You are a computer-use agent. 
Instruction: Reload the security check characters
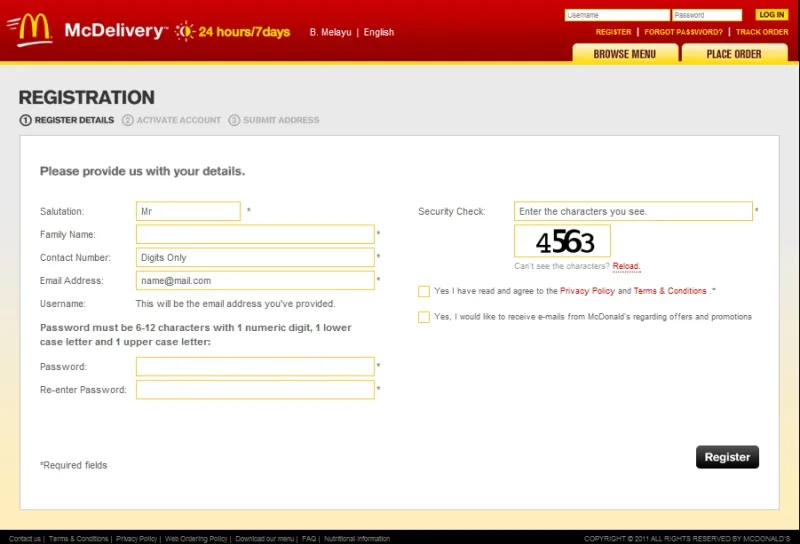626,266
